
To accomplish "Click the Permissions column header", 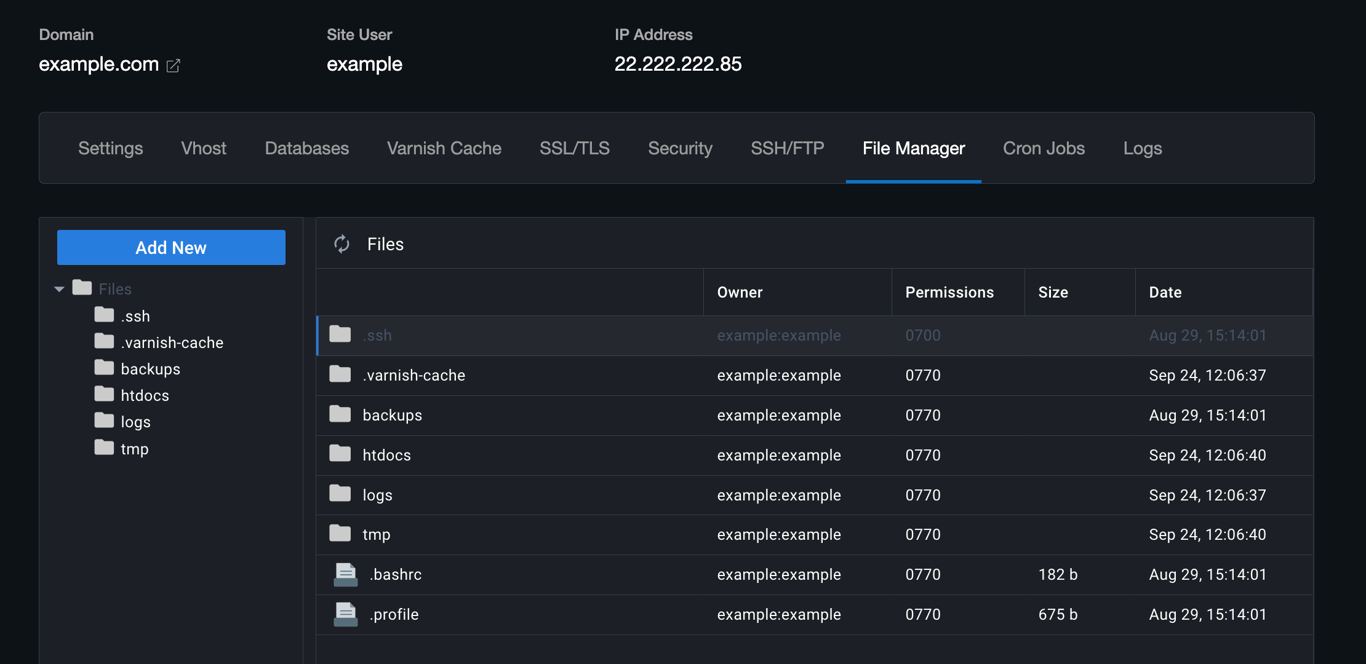I will pos(948,292).
